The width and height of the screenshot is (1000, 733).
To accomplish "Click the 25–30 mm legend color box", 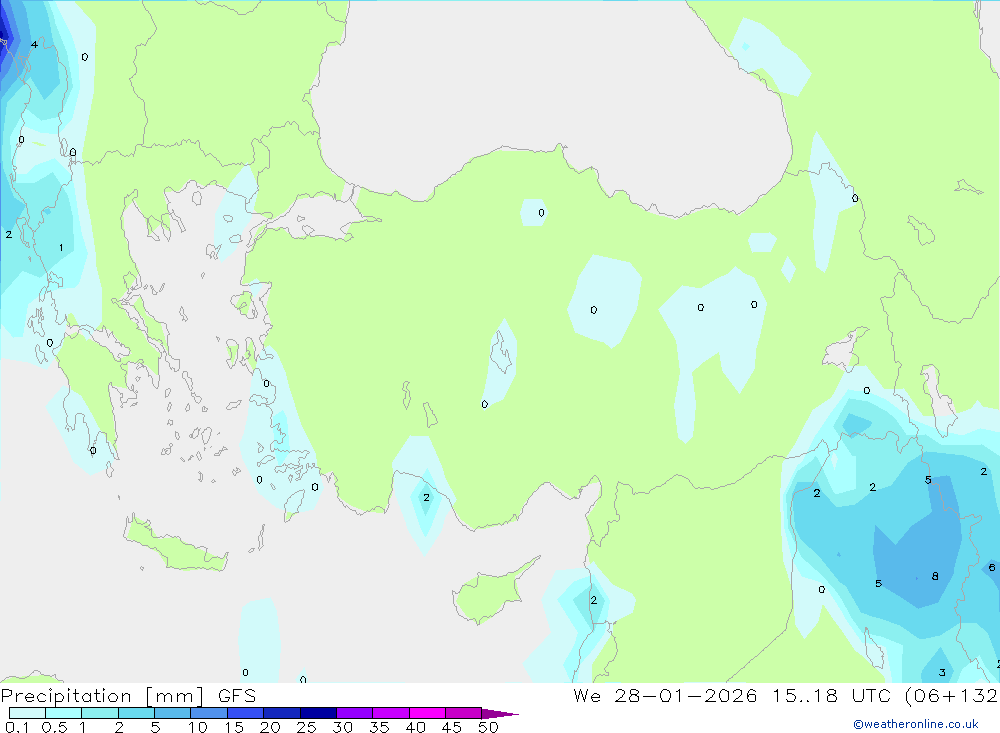I will 318,713.
